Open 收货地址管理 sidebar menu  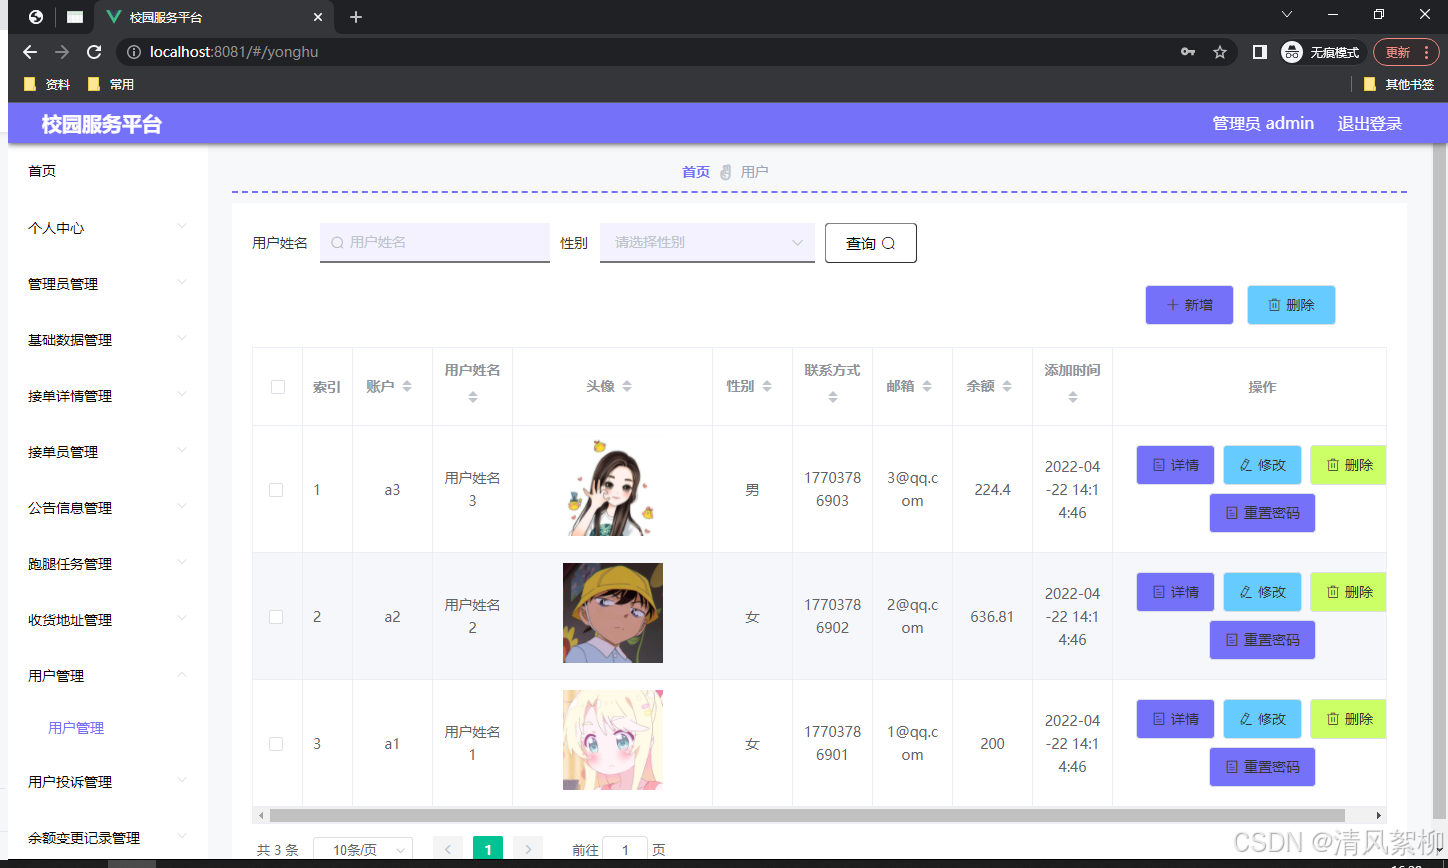click(x=107, y=620)
